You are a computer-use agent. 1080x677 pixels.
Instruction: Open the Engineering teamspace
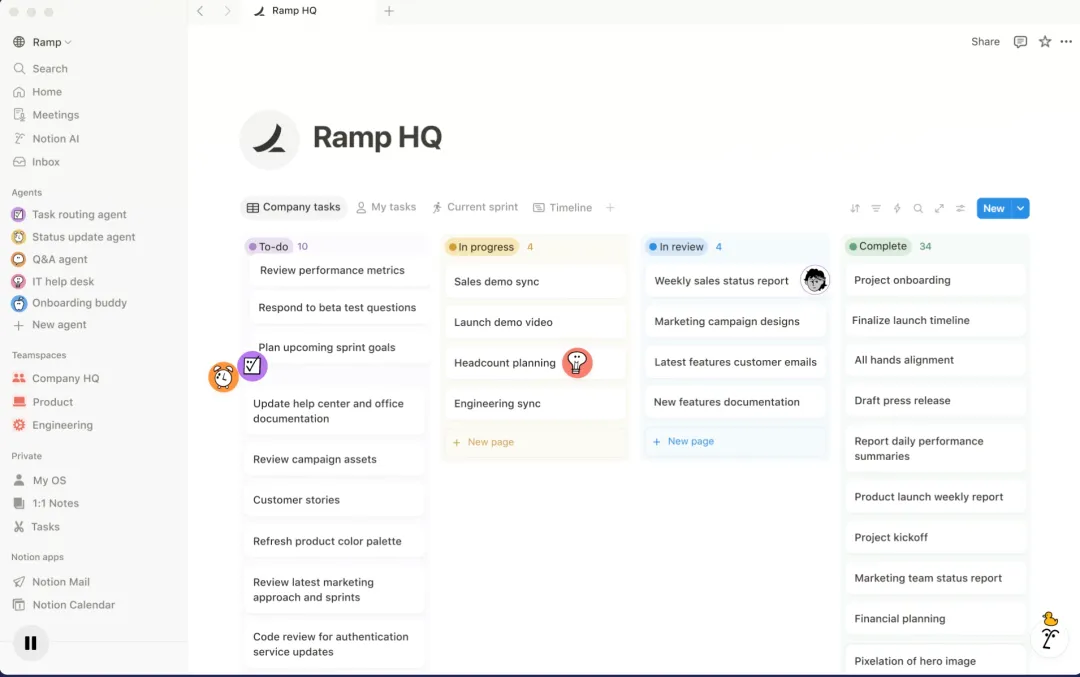[x=53, y=425]
